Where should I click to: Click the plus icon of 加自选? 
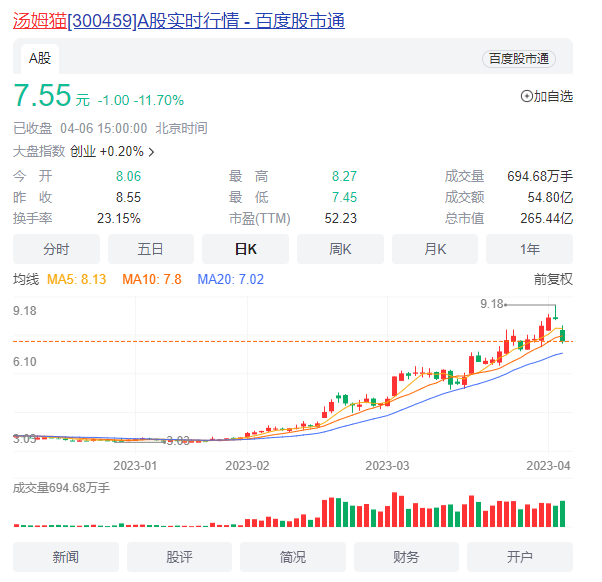pos(526,96)
